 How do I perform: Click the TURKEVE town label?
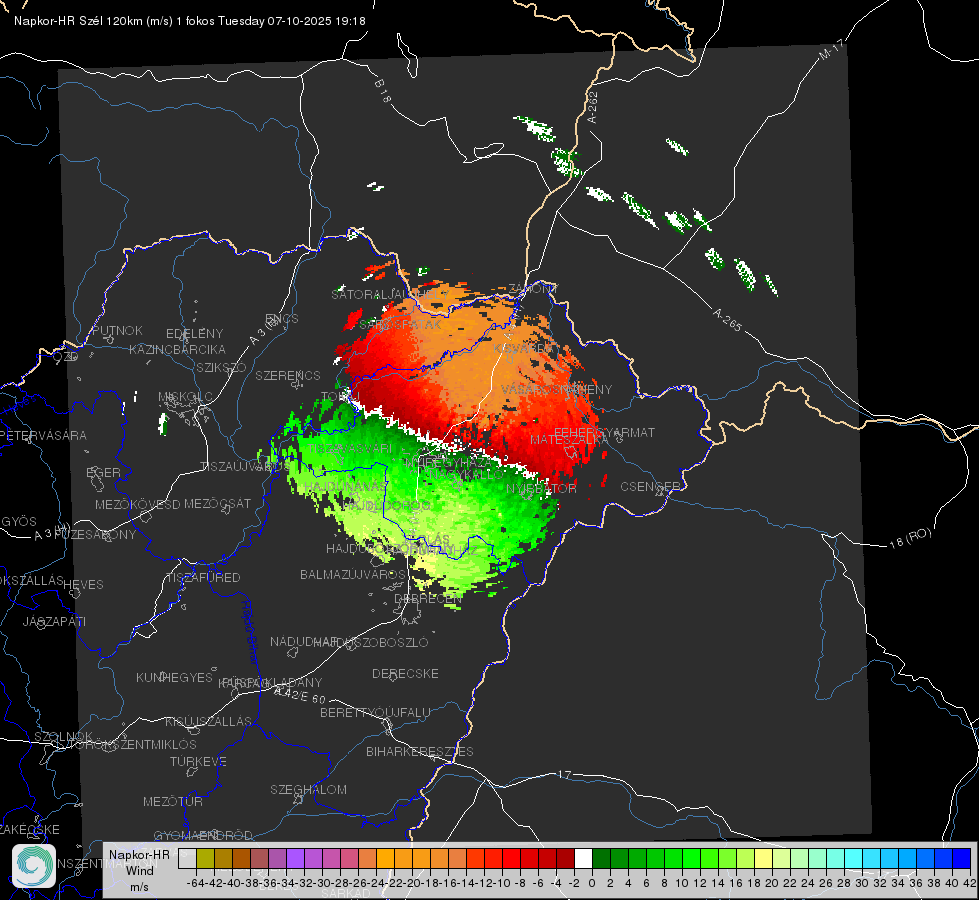click(x=198, y=761)
